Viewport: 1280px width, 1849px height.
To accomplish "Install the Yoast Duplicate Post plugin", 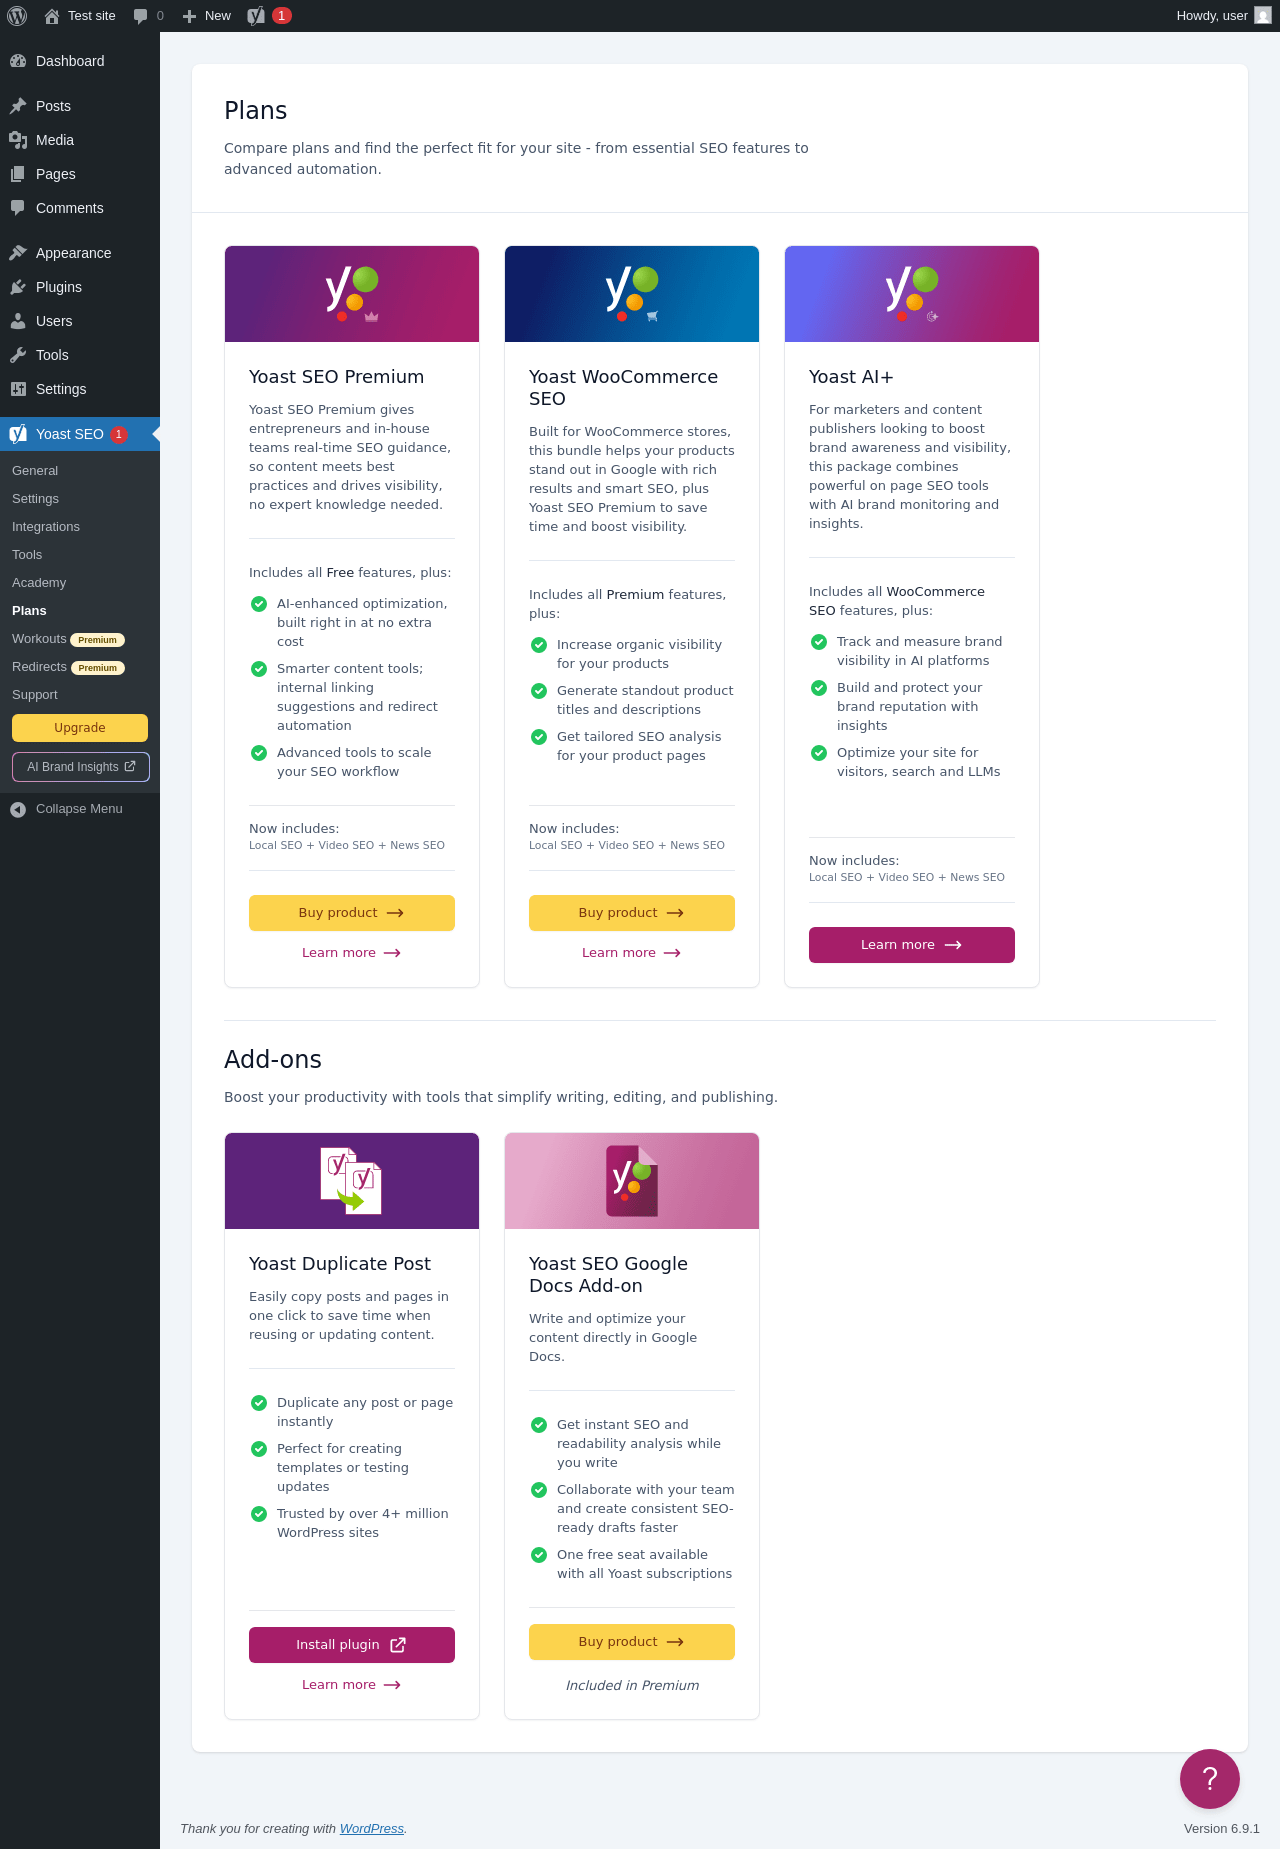I will point(352,1645).
